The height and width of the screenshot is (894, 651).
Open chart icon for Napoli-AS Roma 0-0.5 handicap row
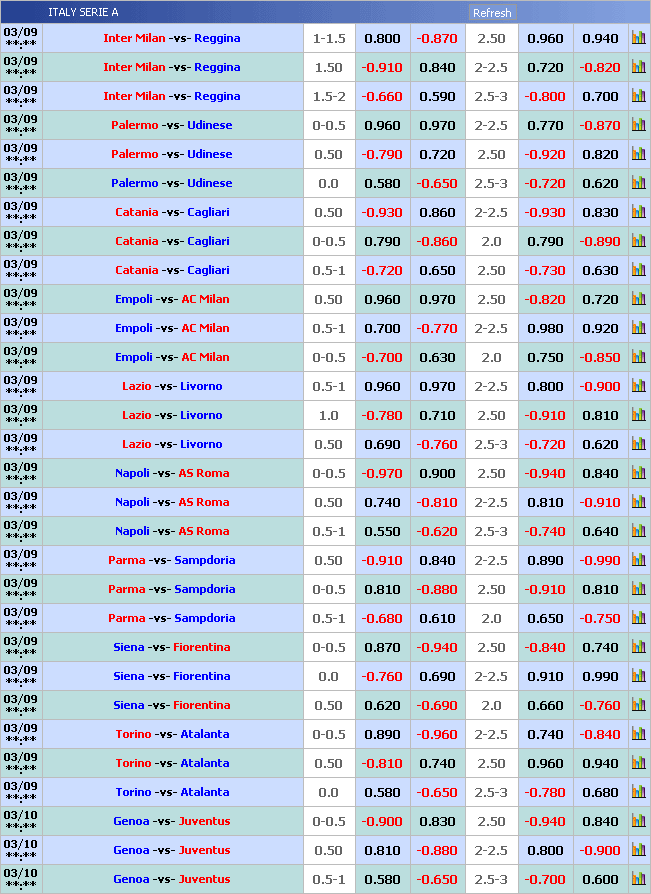[x=638, y=472]
